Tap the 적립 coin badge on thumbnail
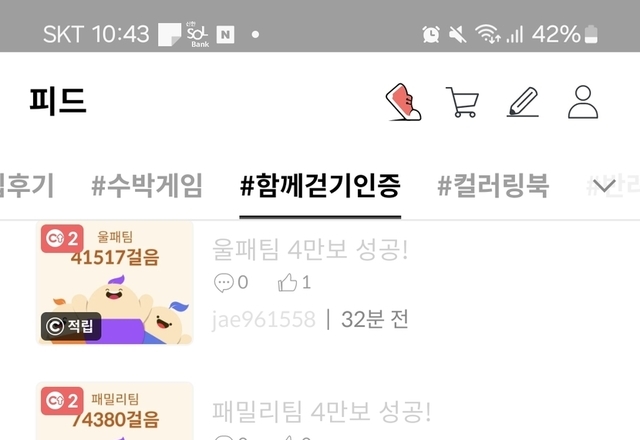 coord(71,326)
